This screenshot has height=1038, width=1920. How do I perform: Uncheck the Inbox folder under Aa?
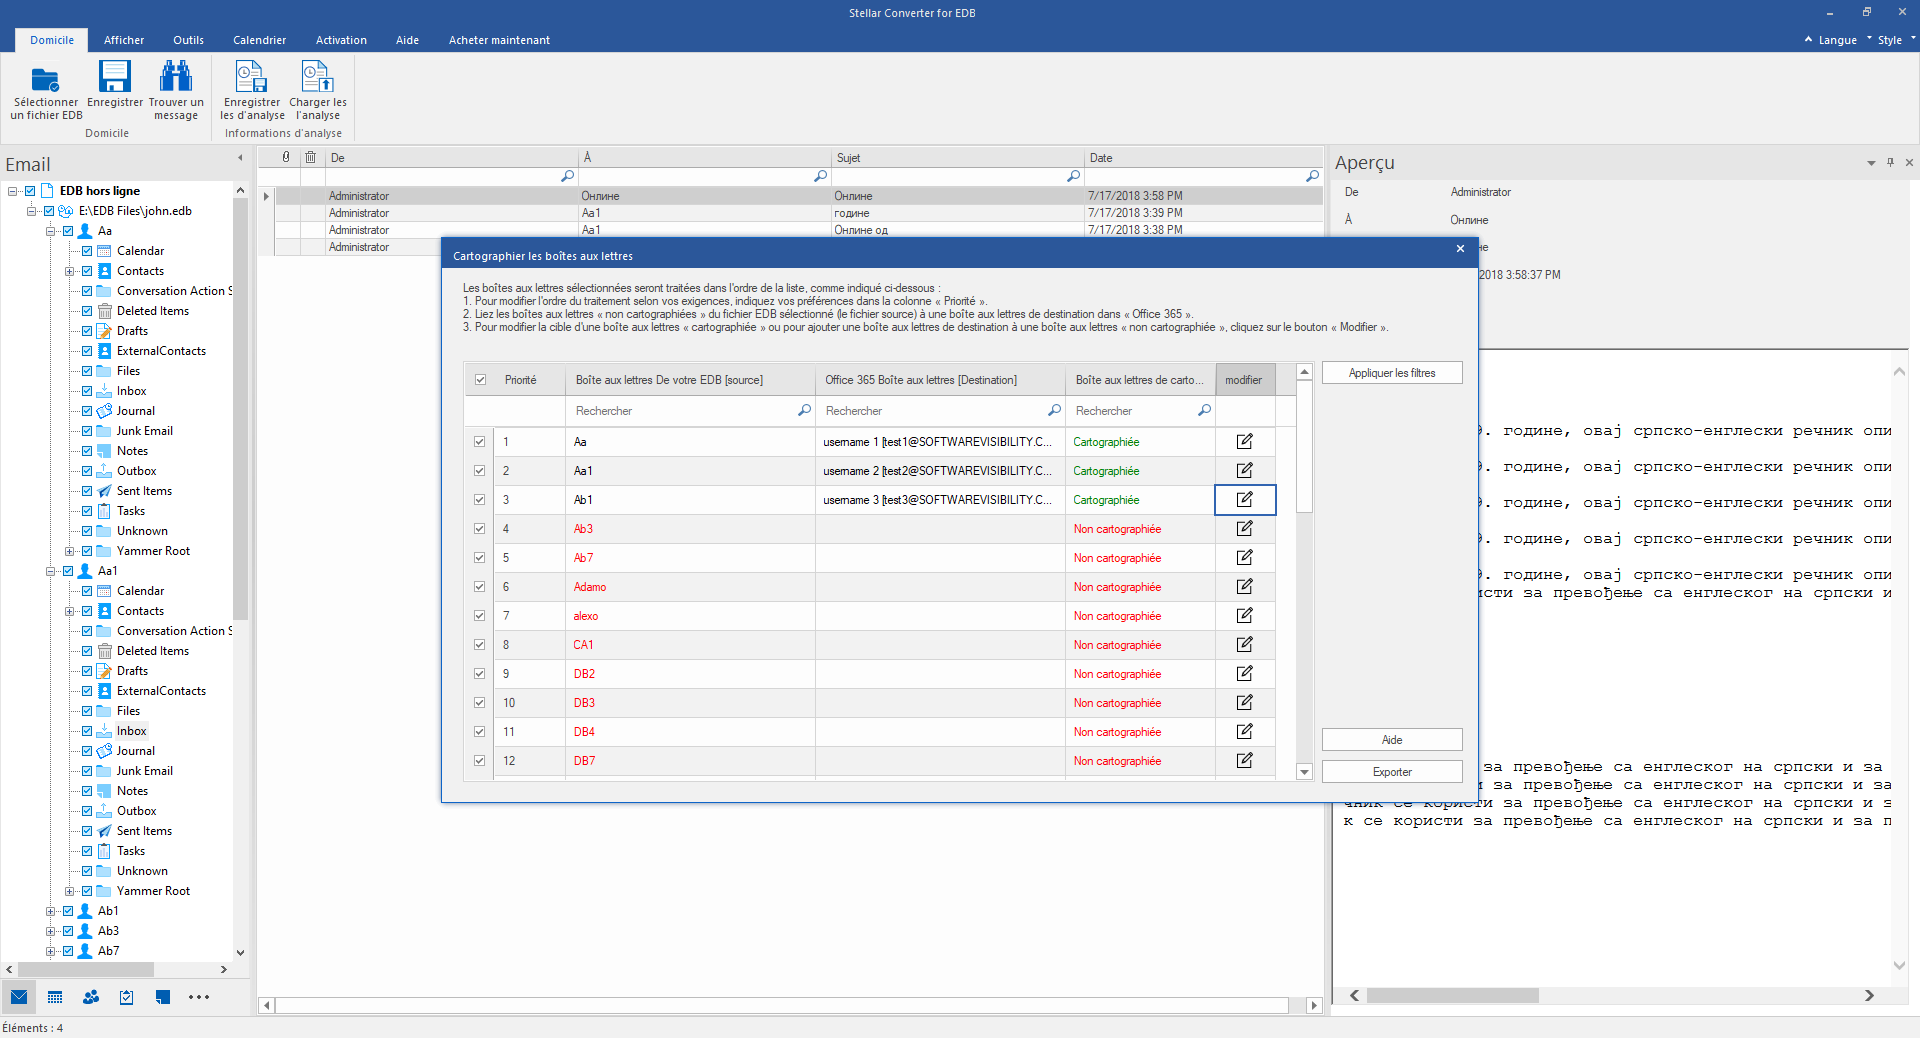pyautogui.click(x=87, y=391)
